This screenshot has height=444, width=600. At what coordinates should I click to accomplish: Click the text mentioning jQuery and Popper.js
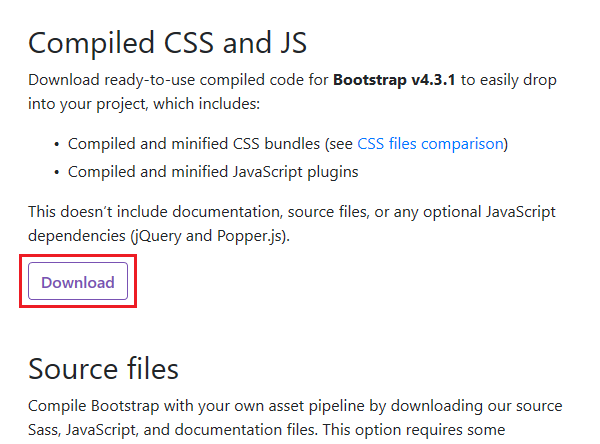tap(159, 236)
